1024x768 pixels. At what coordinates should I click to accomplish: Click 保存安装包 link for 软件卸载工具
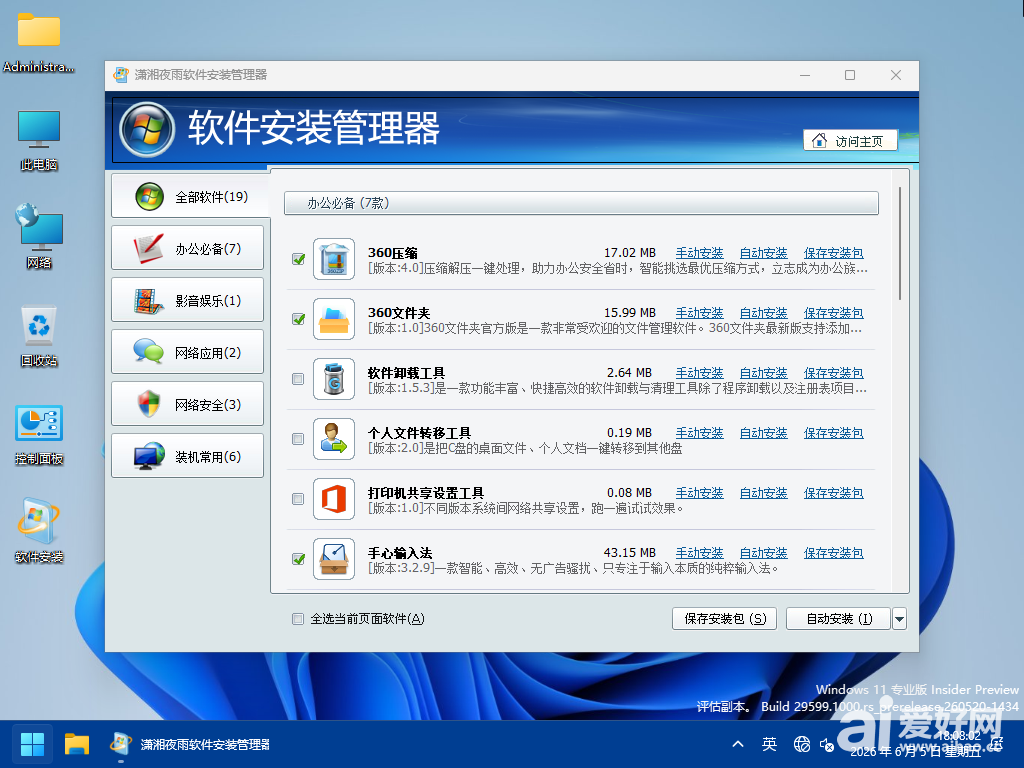coord(833,373)
